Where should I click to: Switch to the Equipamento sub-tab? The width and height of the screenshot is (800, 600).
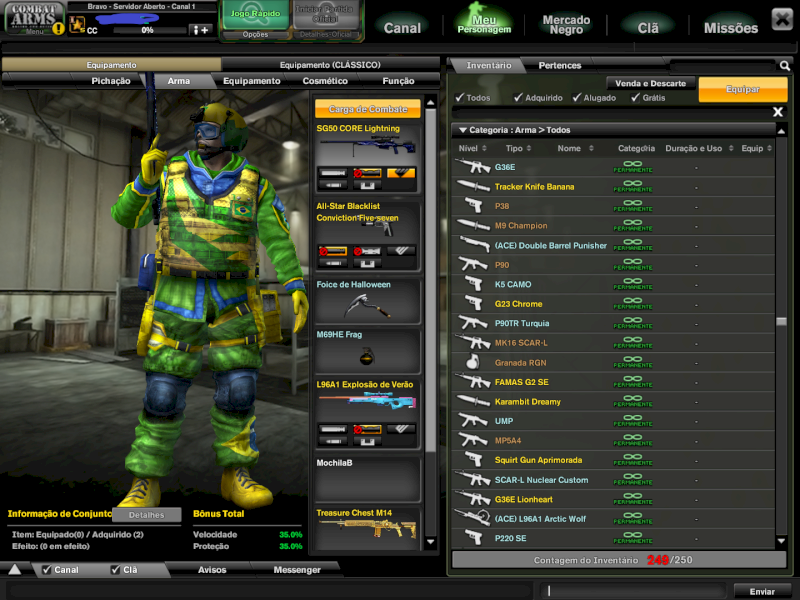(252, 81)
